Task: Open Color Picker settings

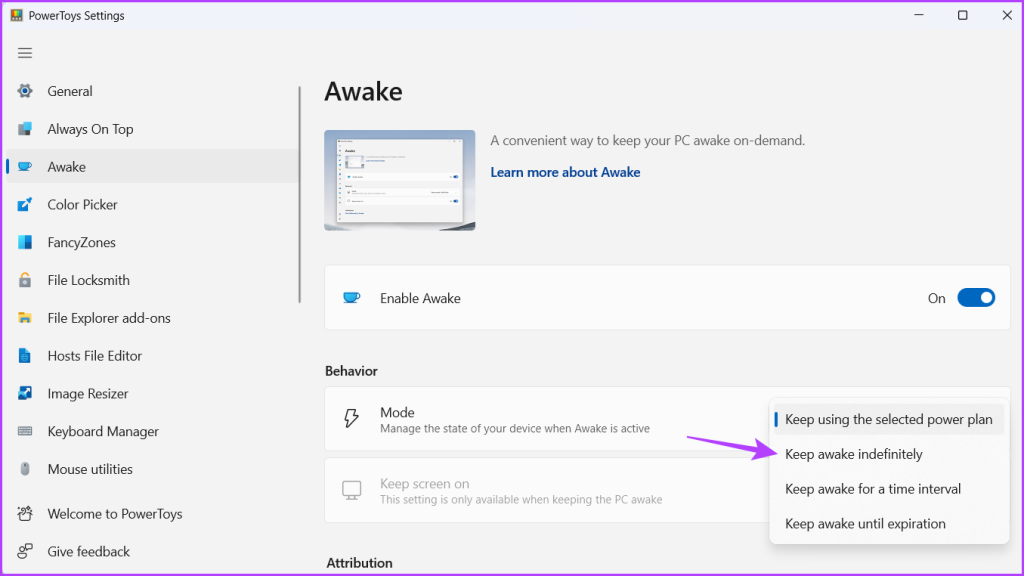Action: point(152,204)
